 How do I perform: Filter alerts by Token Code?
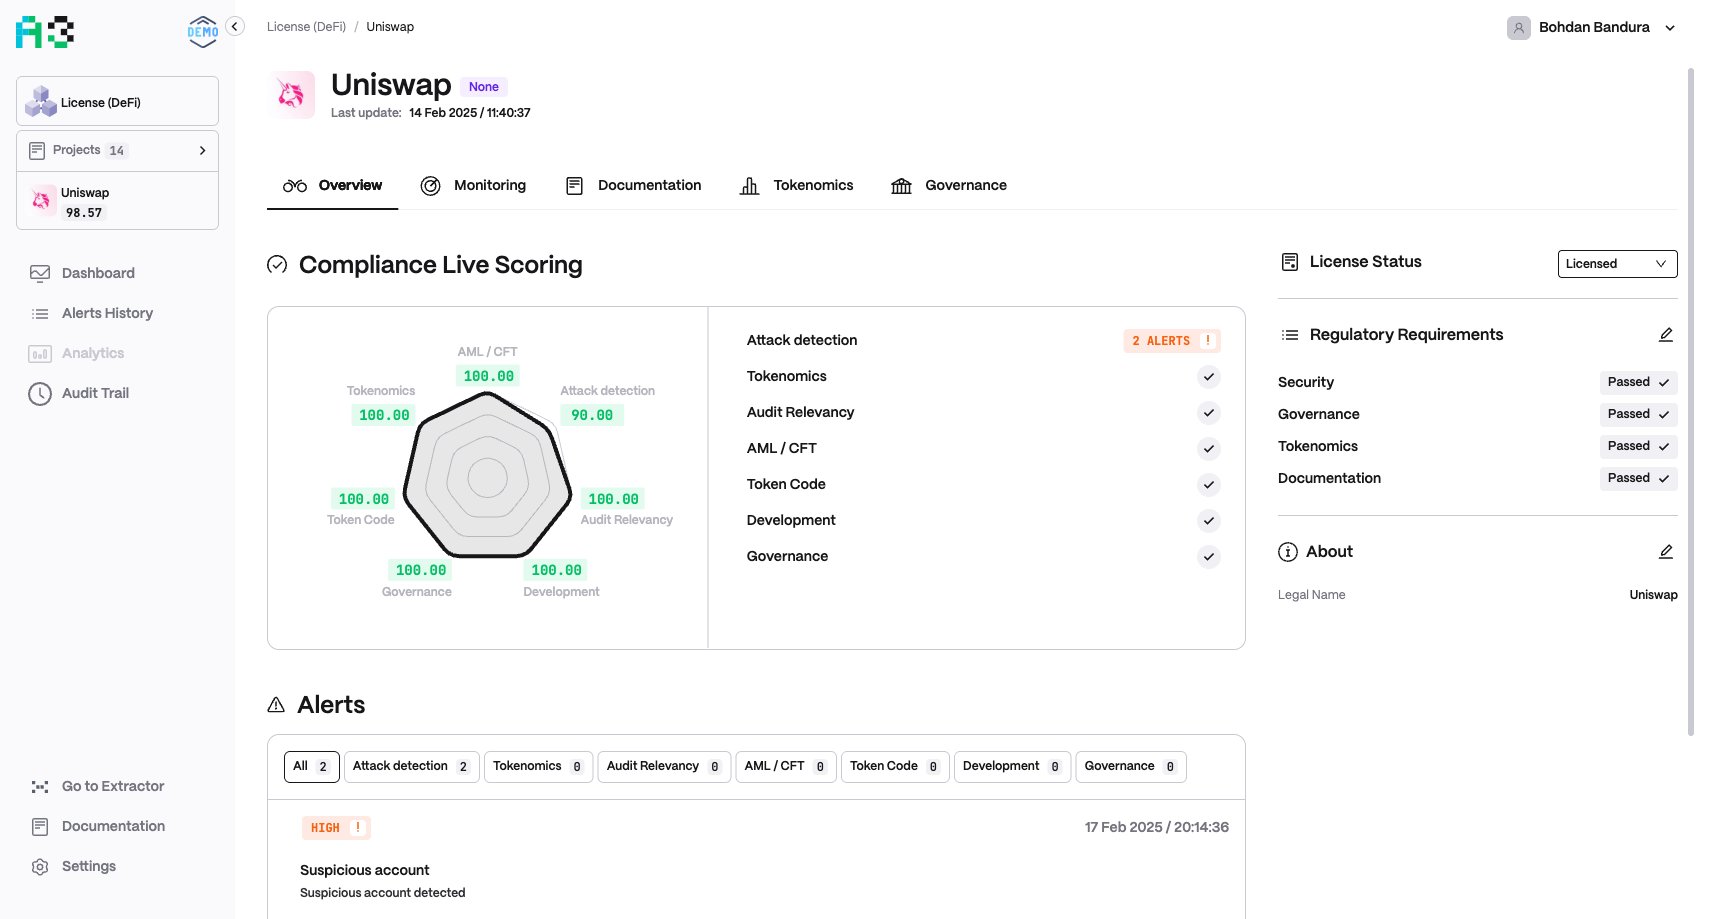coord(895,767)
